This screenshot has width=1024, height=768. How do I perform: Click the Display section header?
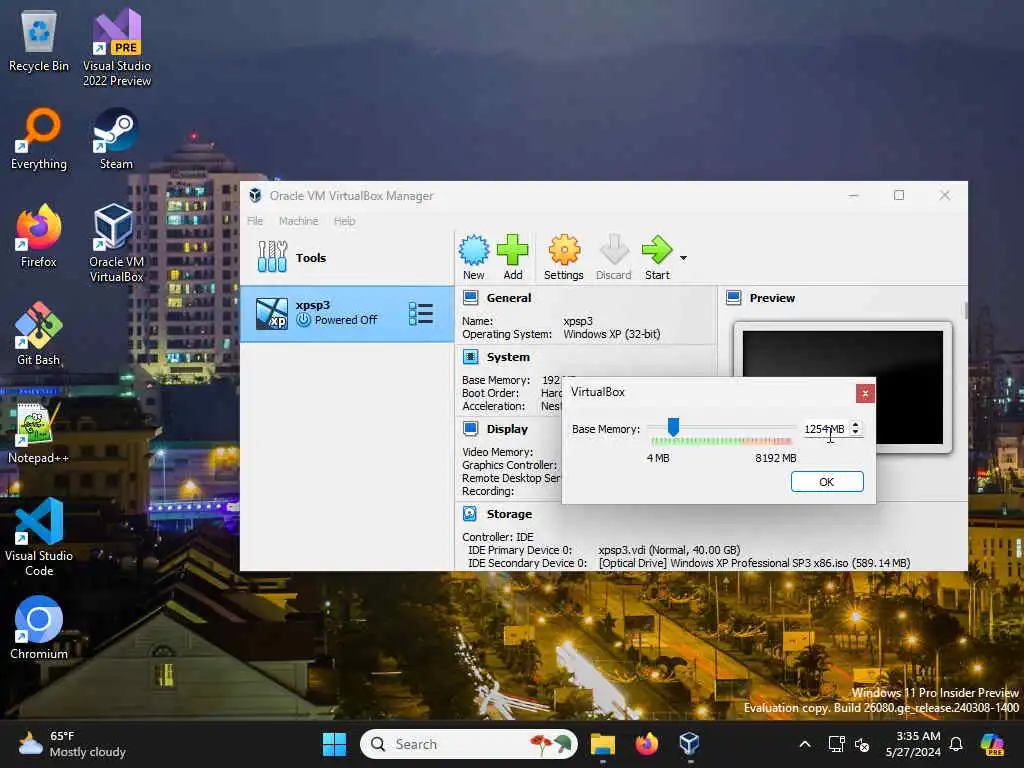(507, 429)
